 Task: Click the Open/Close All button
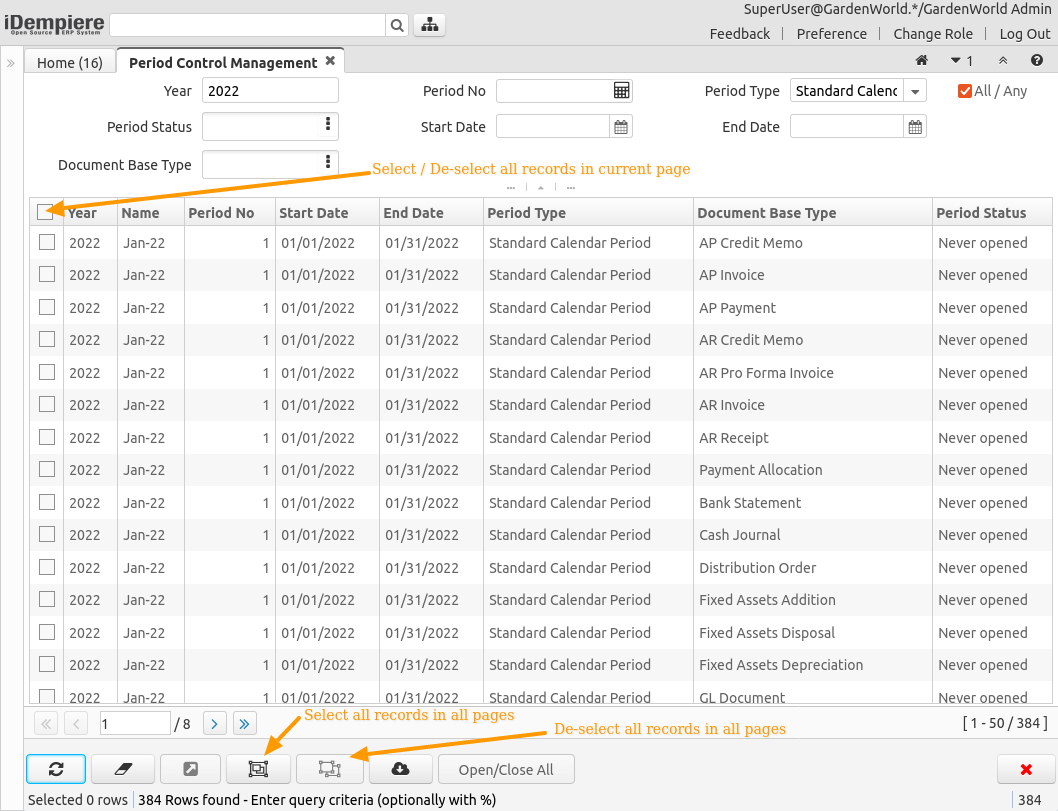pyautogui.click(x=506, y=769)
